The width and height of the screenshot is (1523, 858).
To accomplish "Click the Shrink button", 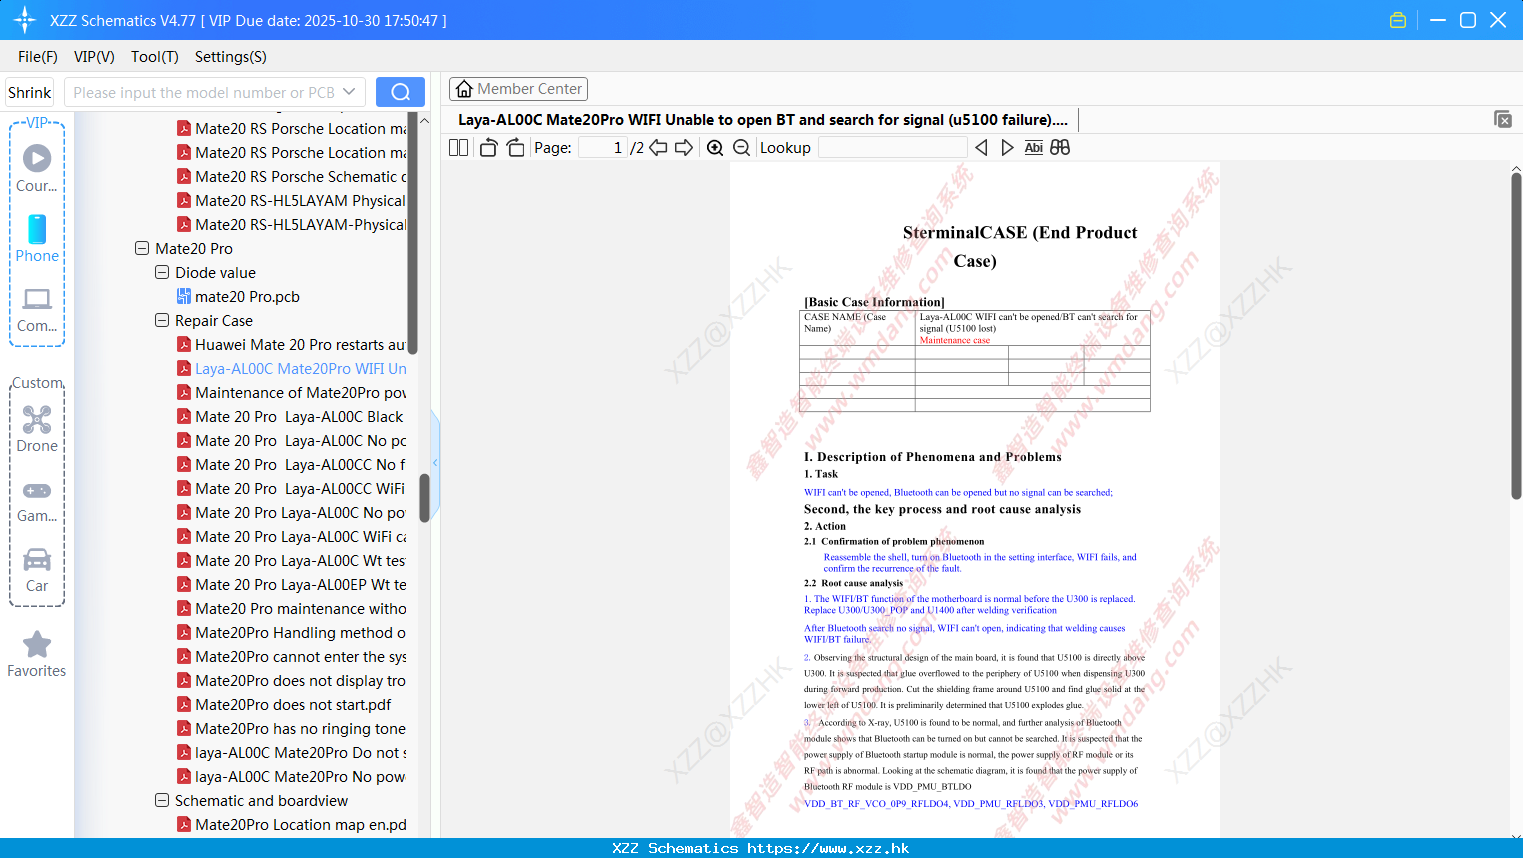I will click(30, 92).
